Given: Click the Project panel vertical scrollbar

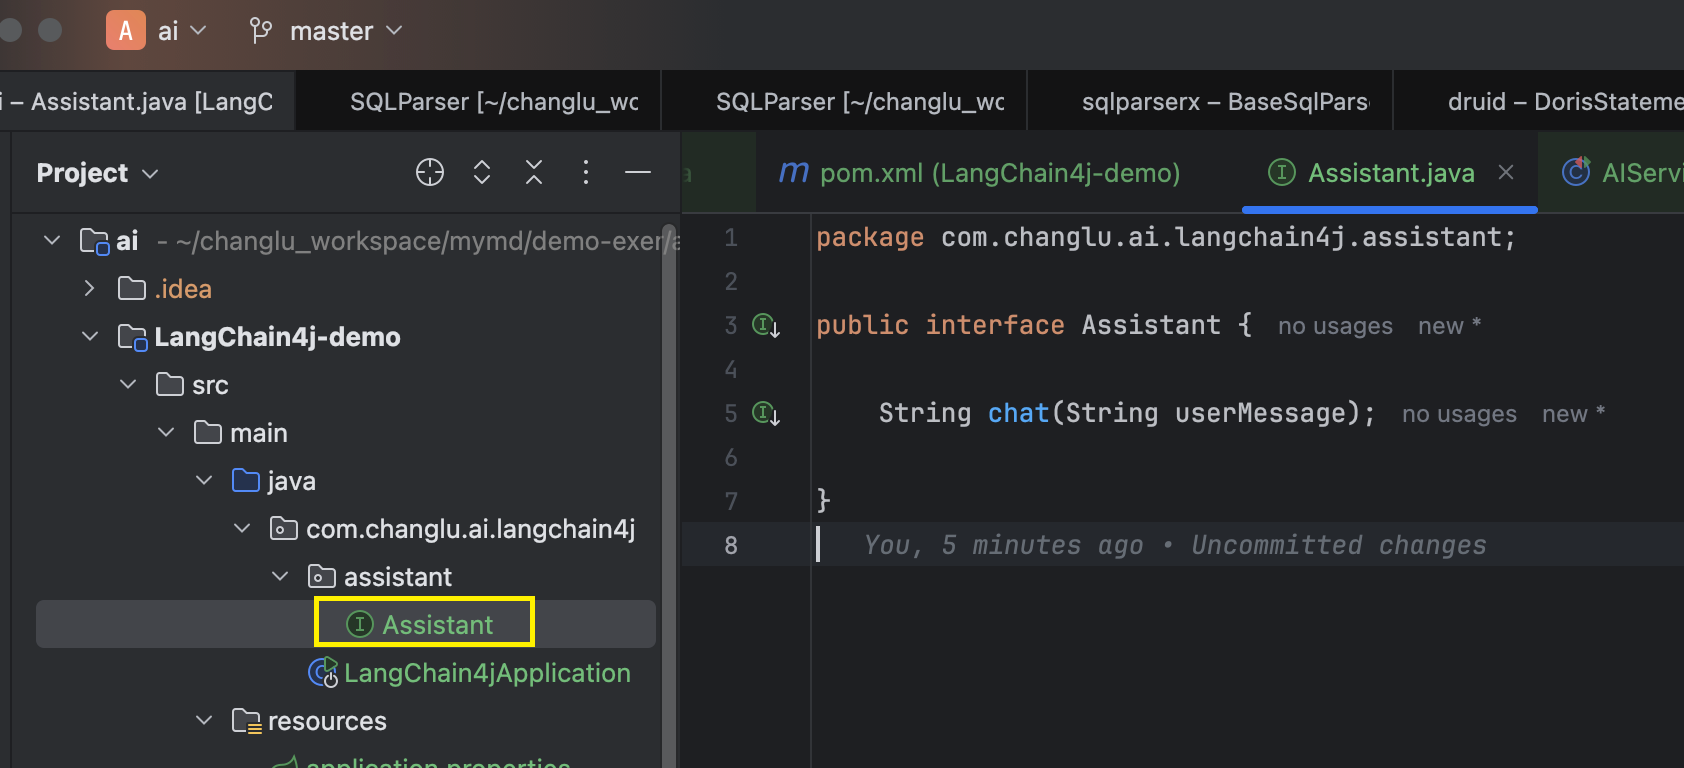Looking at the screenshot, I should pos(668,495).
